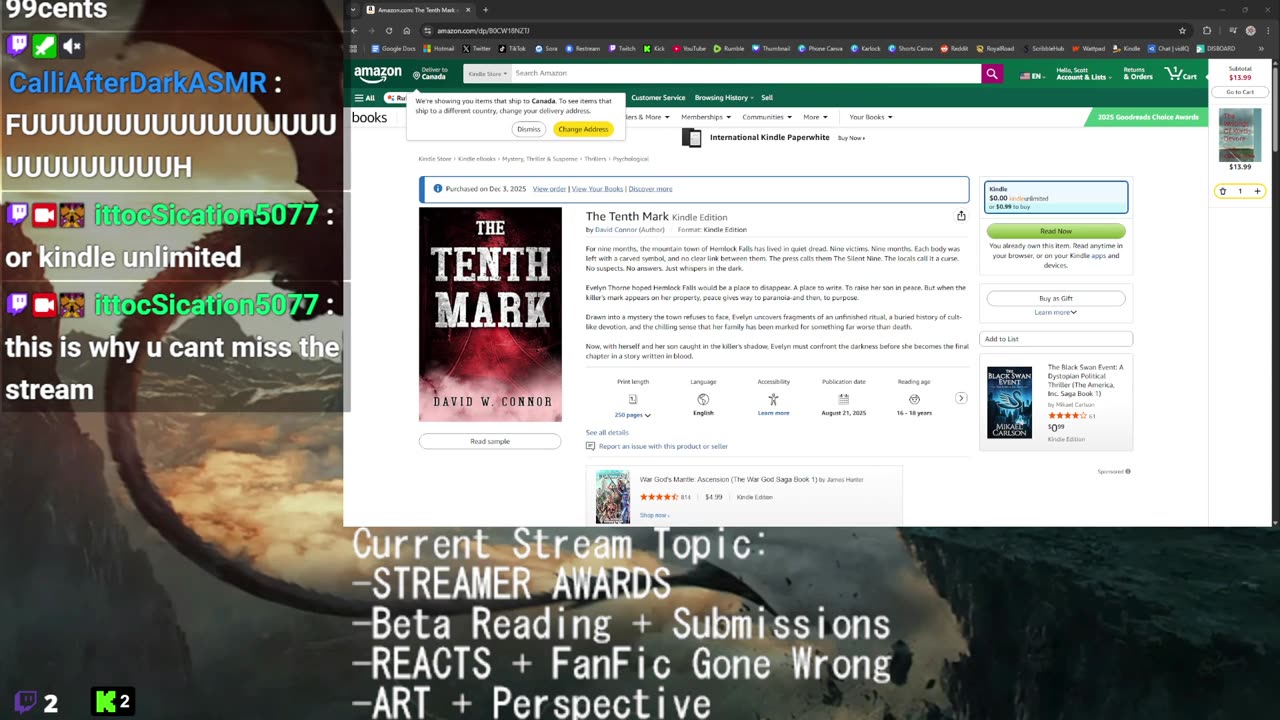Image resolution: width=1280 pixels, height=720 pixels.
Task: Open a new browser tab
Action: click(x=486, y=10)
